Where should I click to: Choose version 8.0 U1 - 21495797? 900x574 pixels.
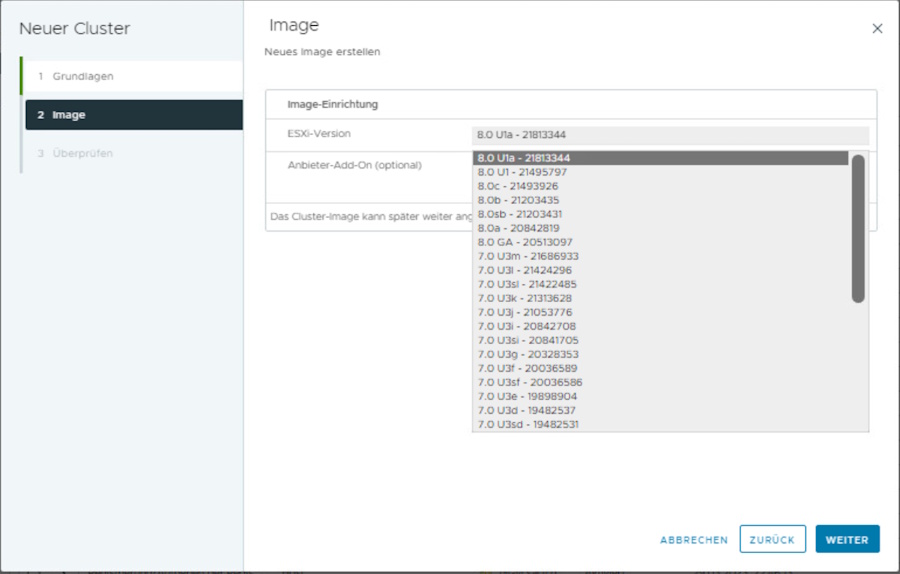point(660,172)
